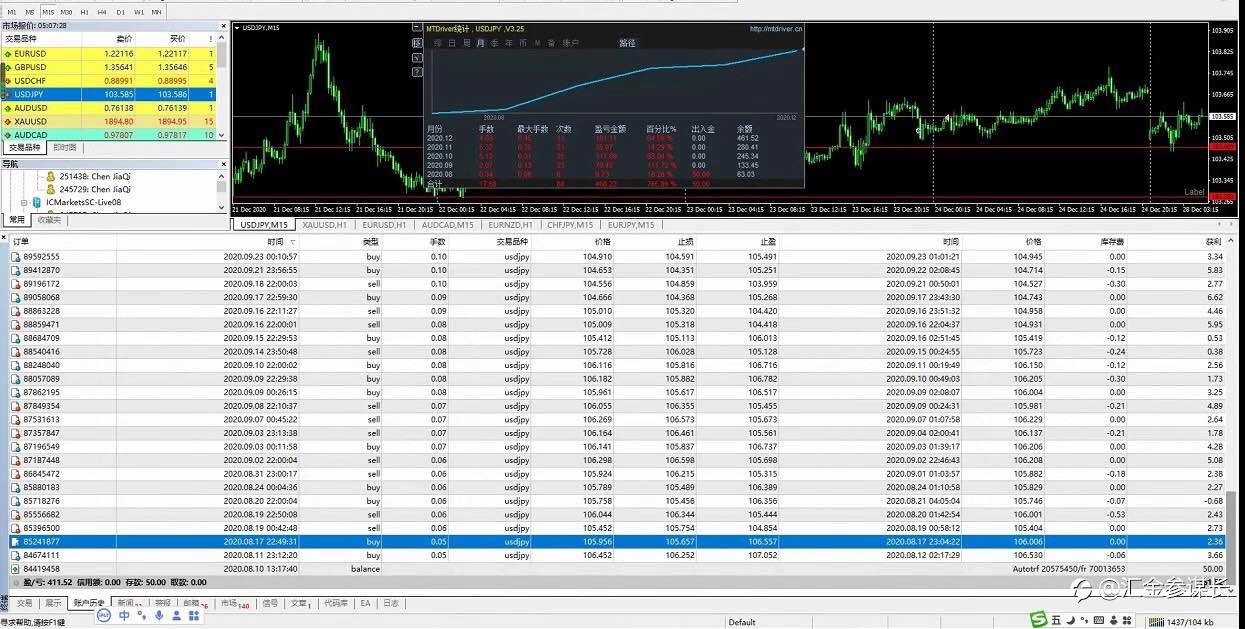Select the M1 timeframe button

[12, 11]
